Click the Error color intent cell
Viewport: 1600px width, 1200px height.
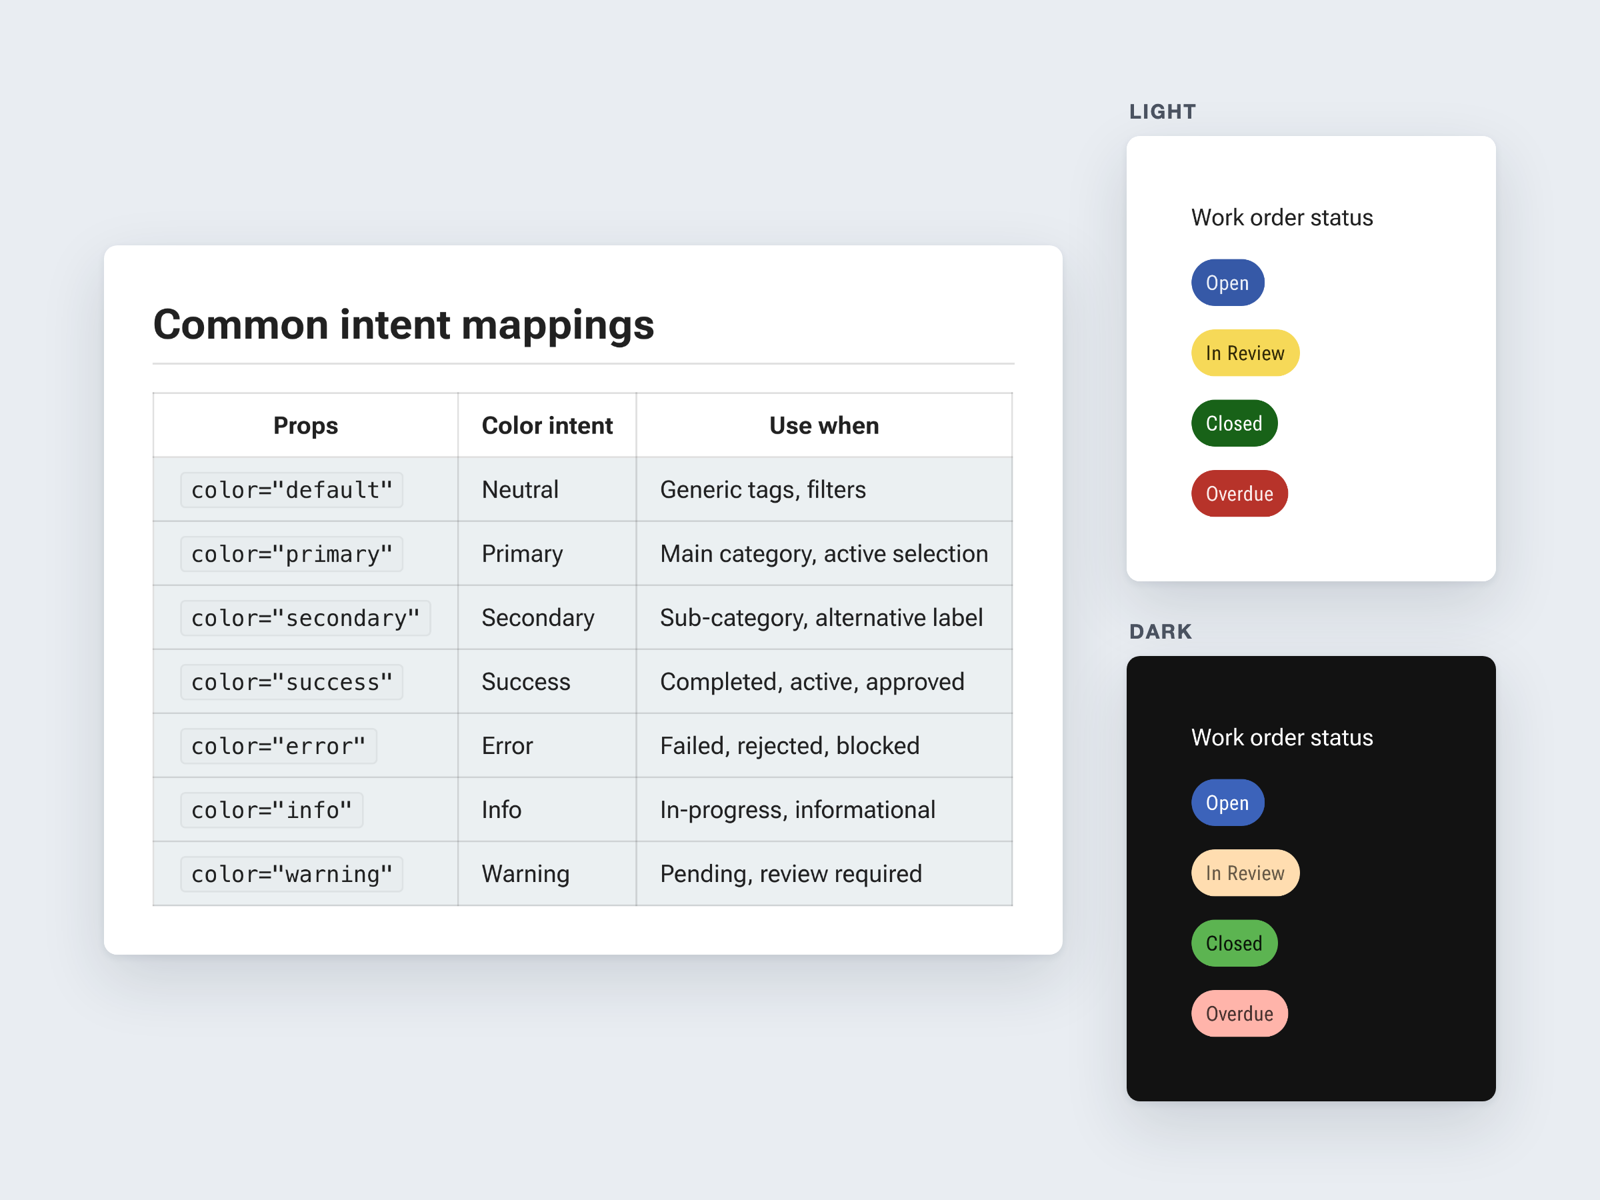[x=547, y=746]
